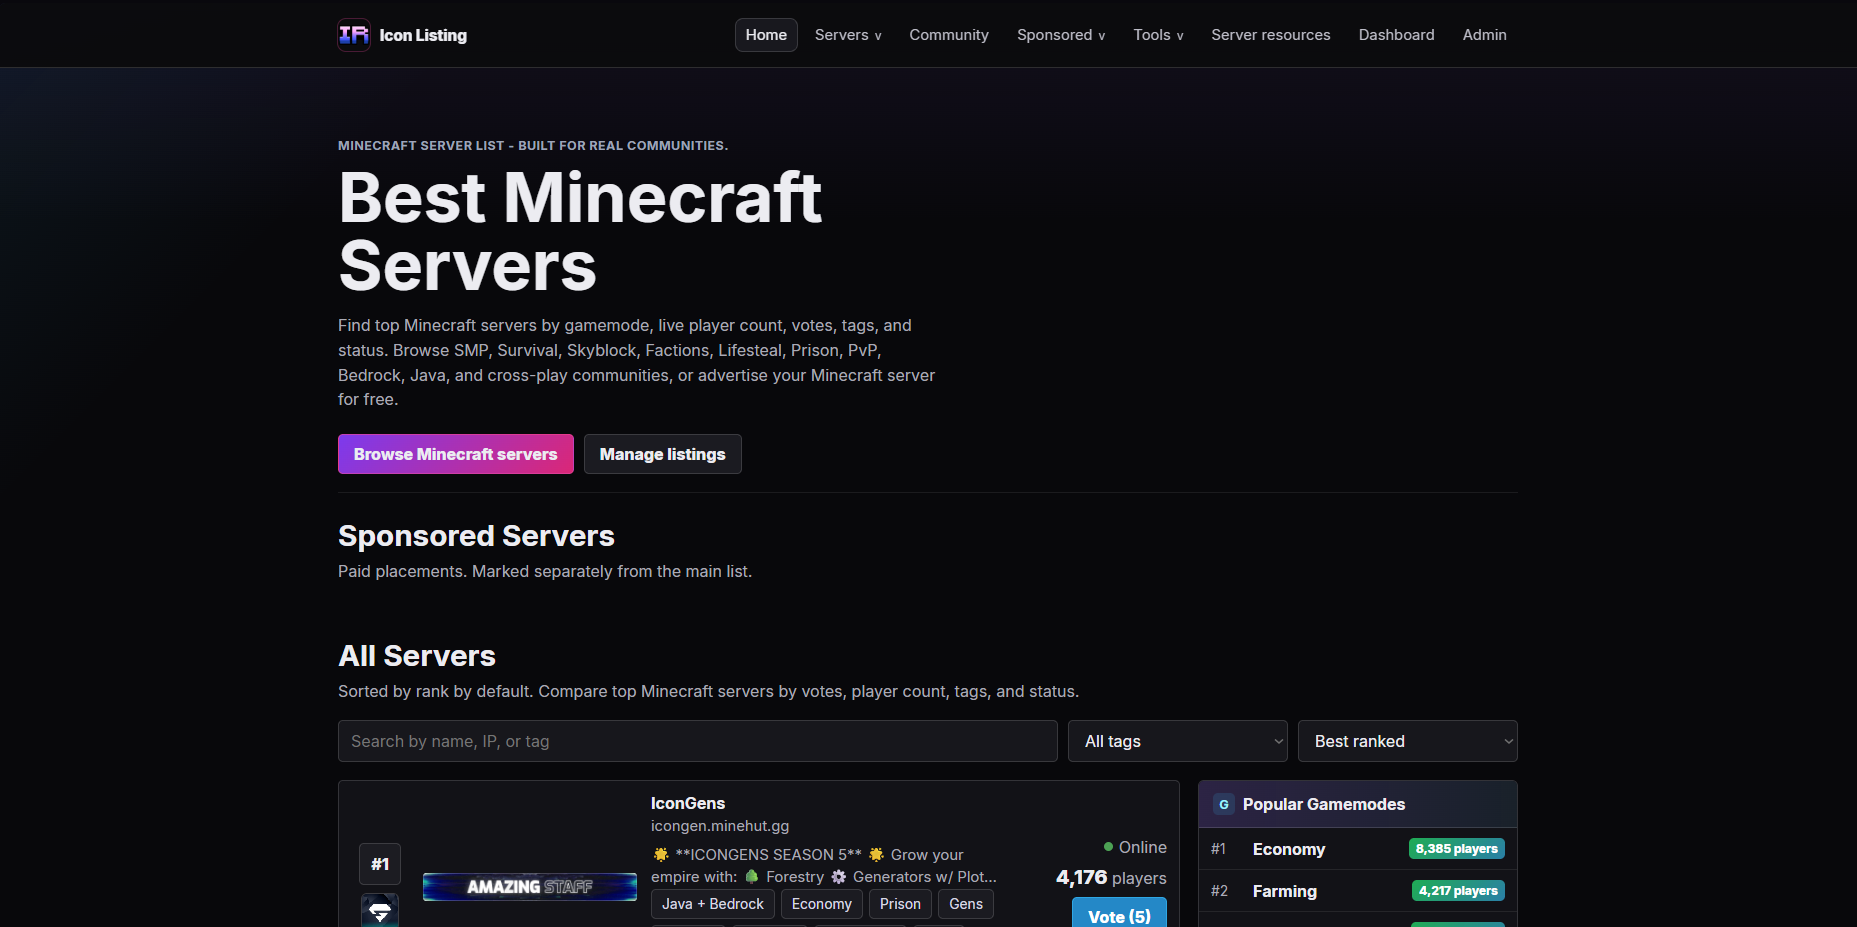Click the Popular Gamemodes panel title

tap(1324, 804)
